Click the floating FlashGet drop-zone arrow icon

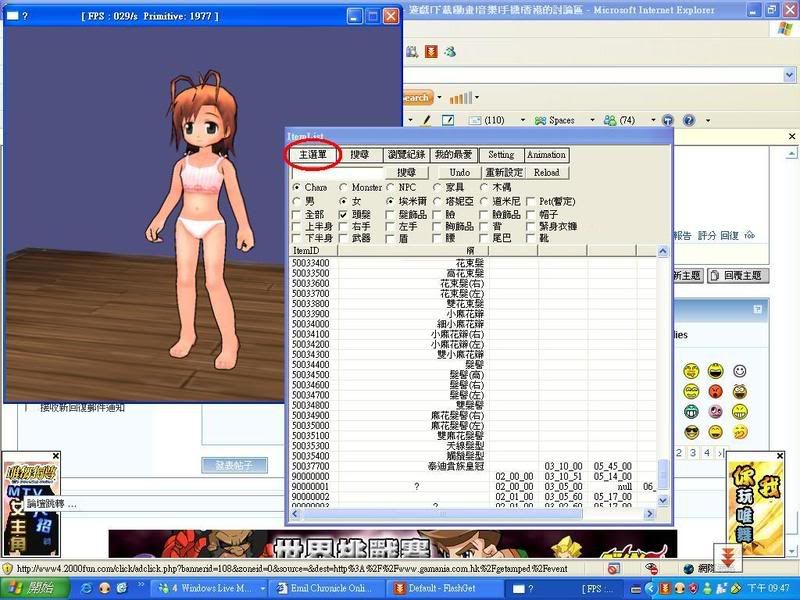click(x=728, y=557)
